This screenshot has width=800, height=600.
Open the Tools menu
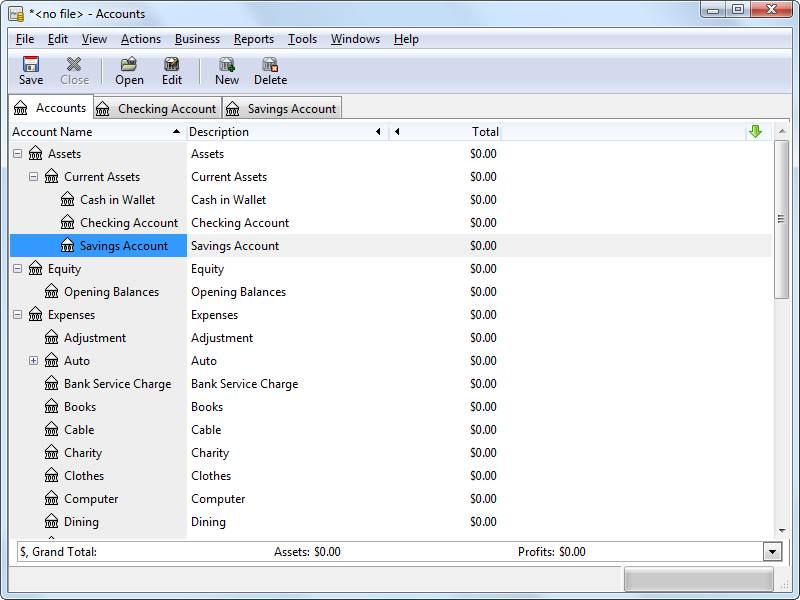tap(302, 39)
